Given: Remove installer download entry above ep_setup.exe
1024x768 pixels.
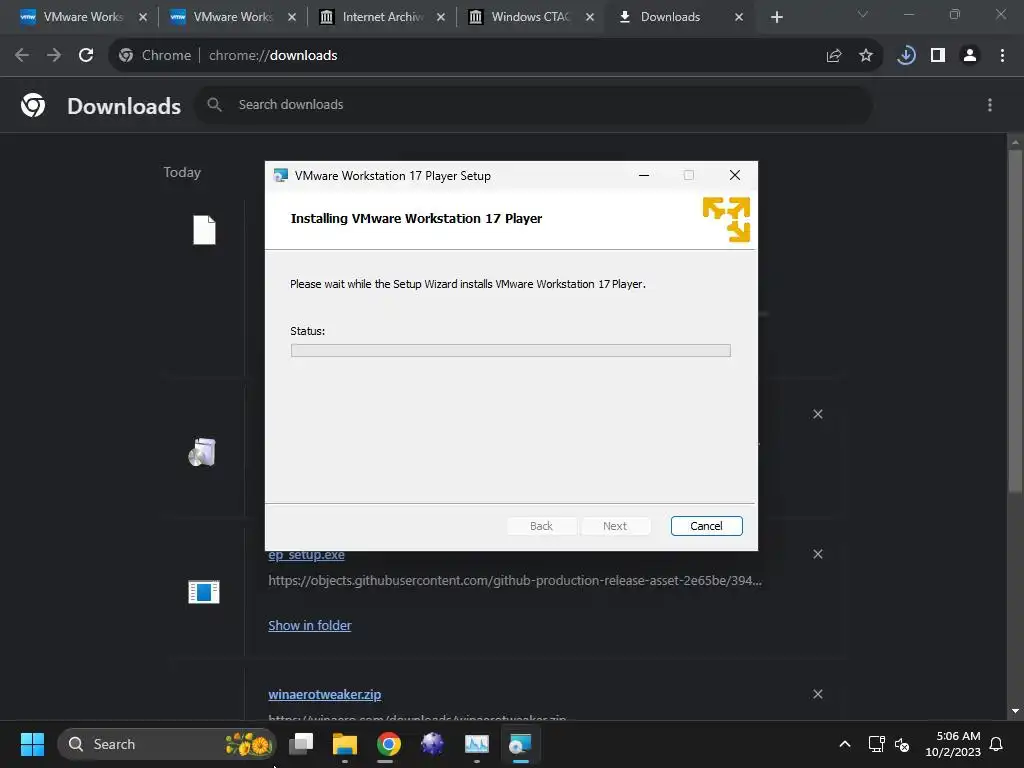Looking at the screenshot, I should pyautogui.click(x=818, y=414).
